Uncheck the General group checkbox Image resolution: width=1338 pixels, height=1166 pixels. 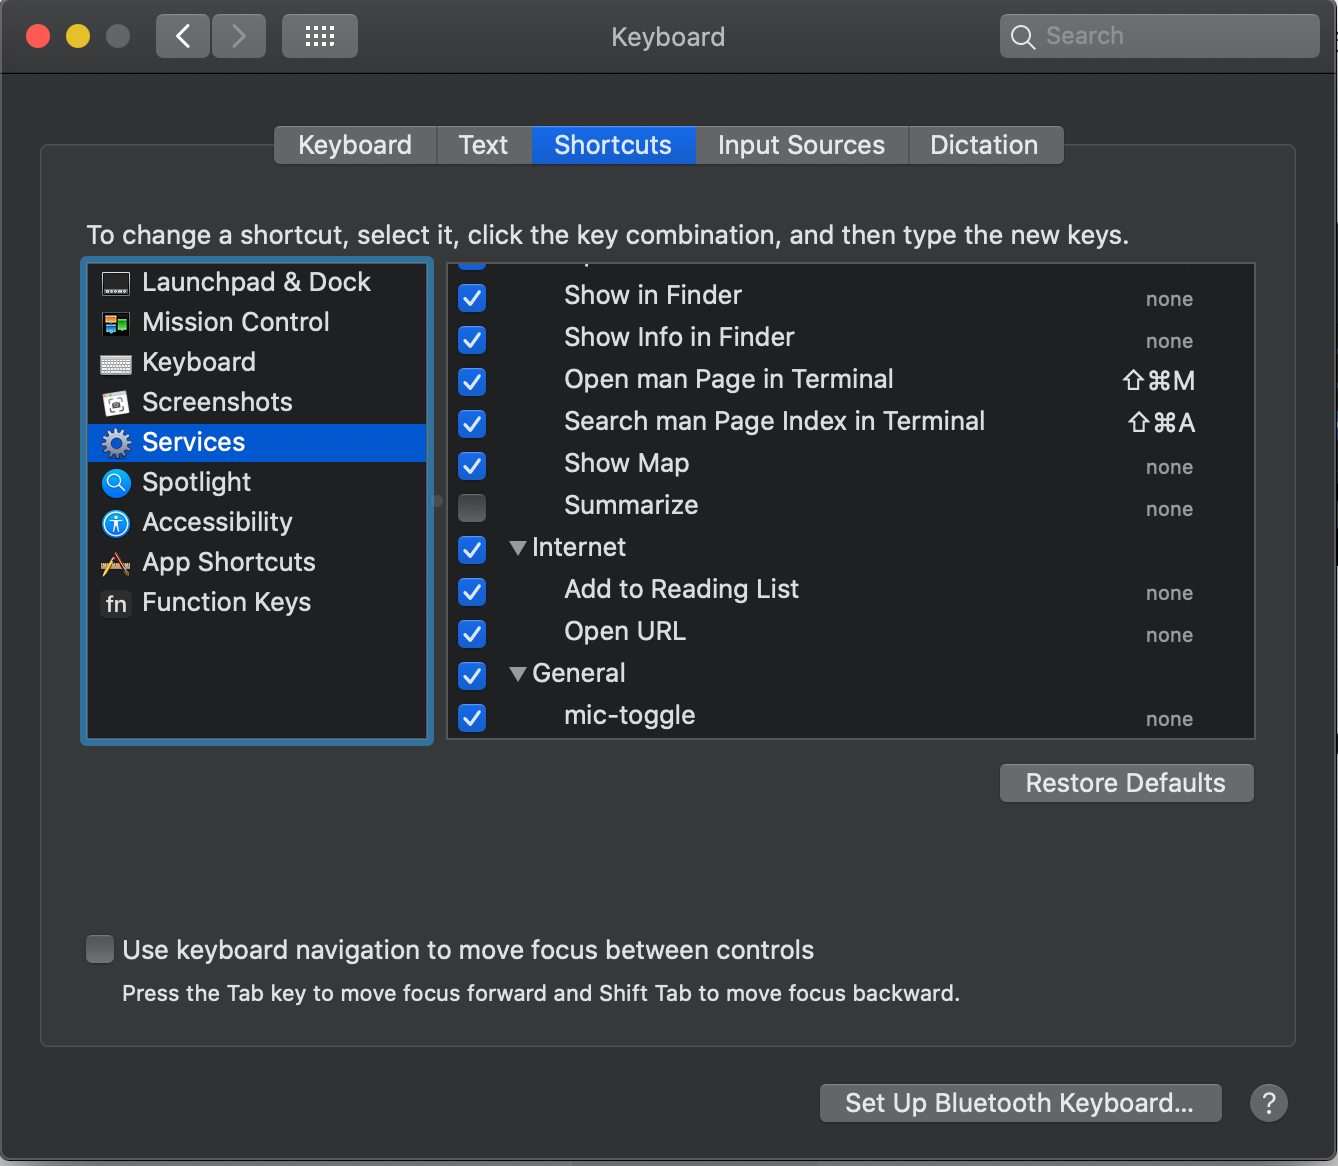(472, 675)
